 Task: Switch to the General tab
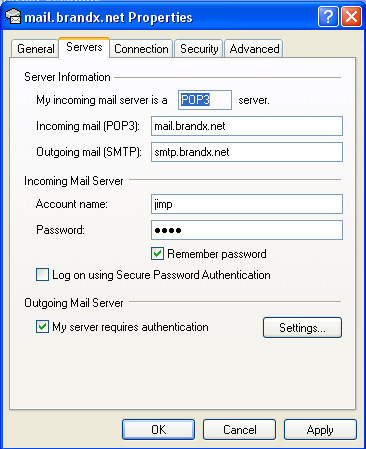[35, 49]
